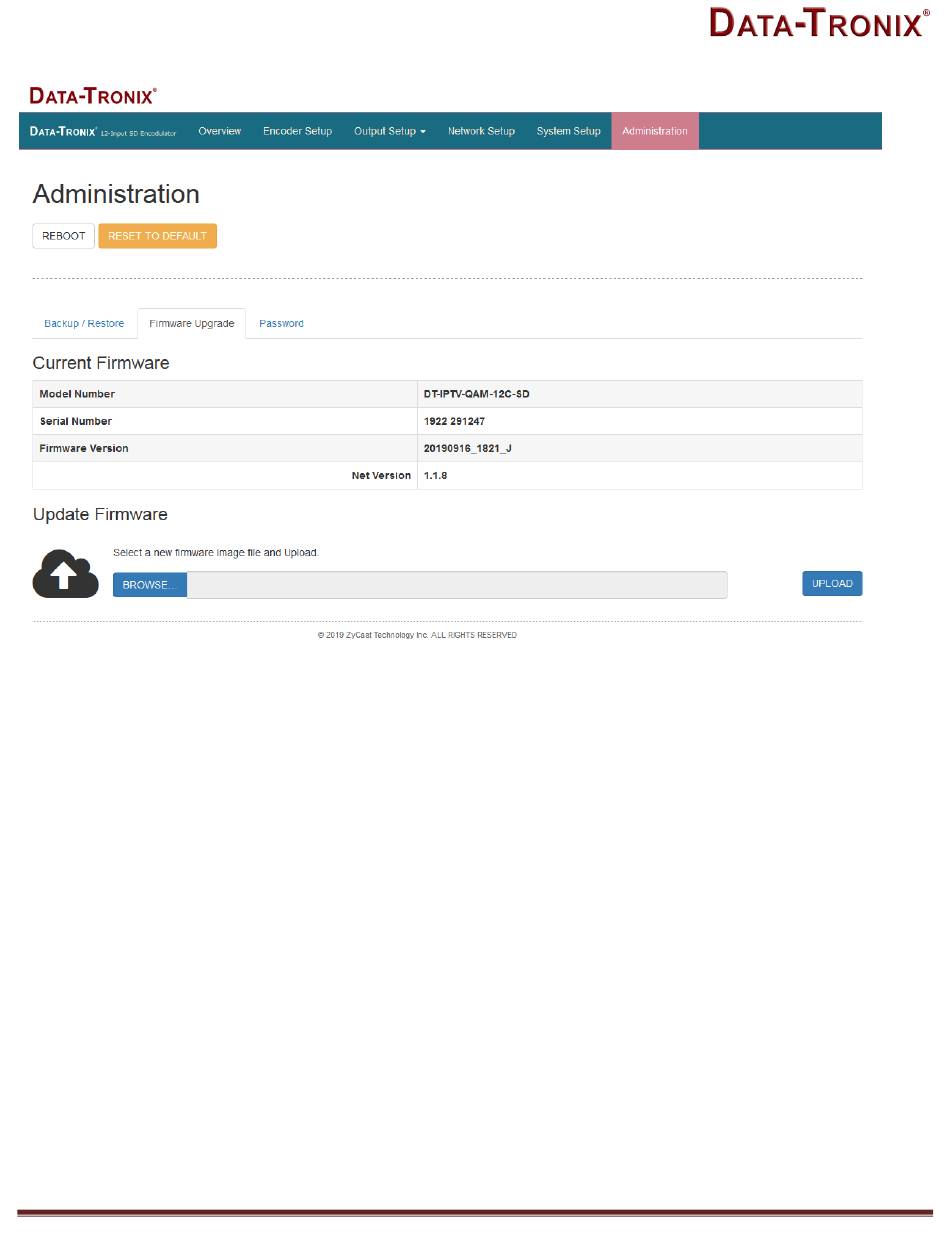Click the cloud upload icon
950x1254 pixels.
pyautogui.click(x=65, y=574)
